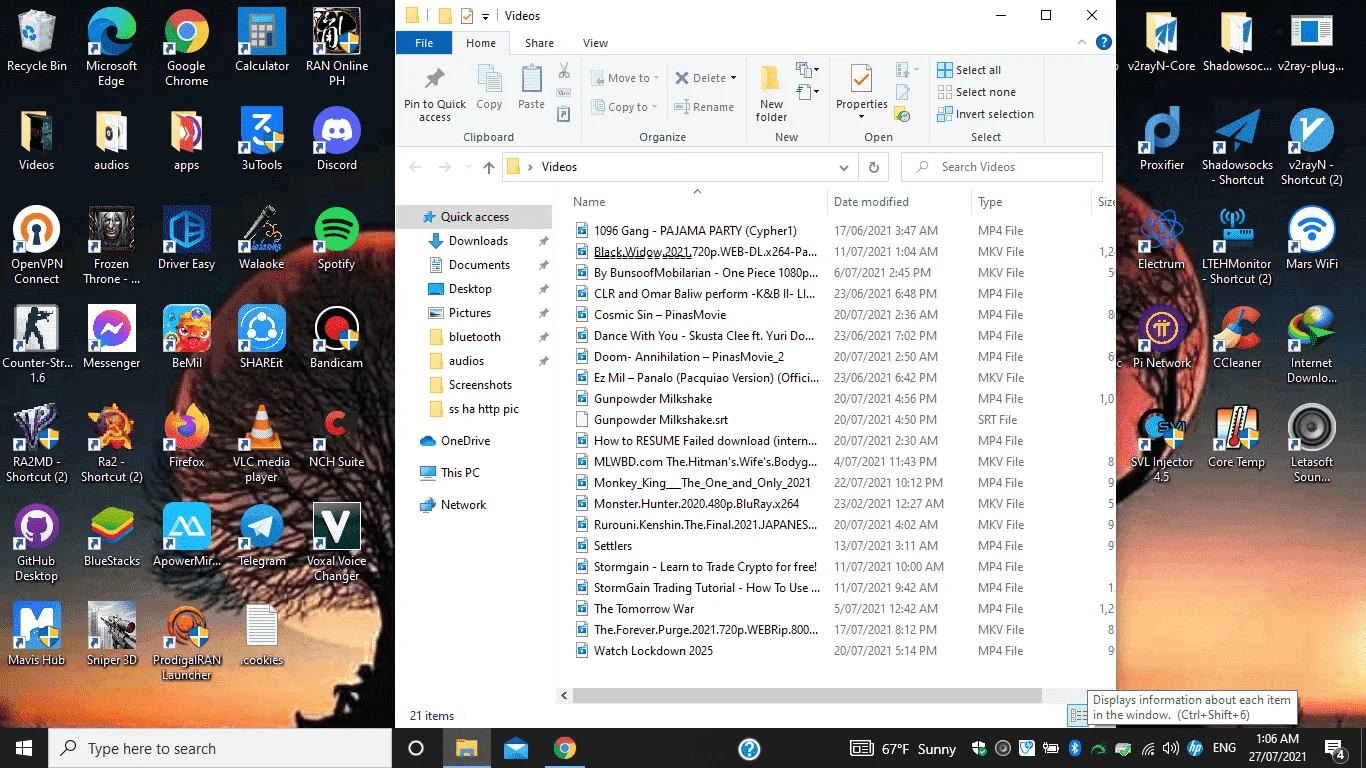Click the Rename button in Organize group
1366x768 pixels.
(703, 107)
